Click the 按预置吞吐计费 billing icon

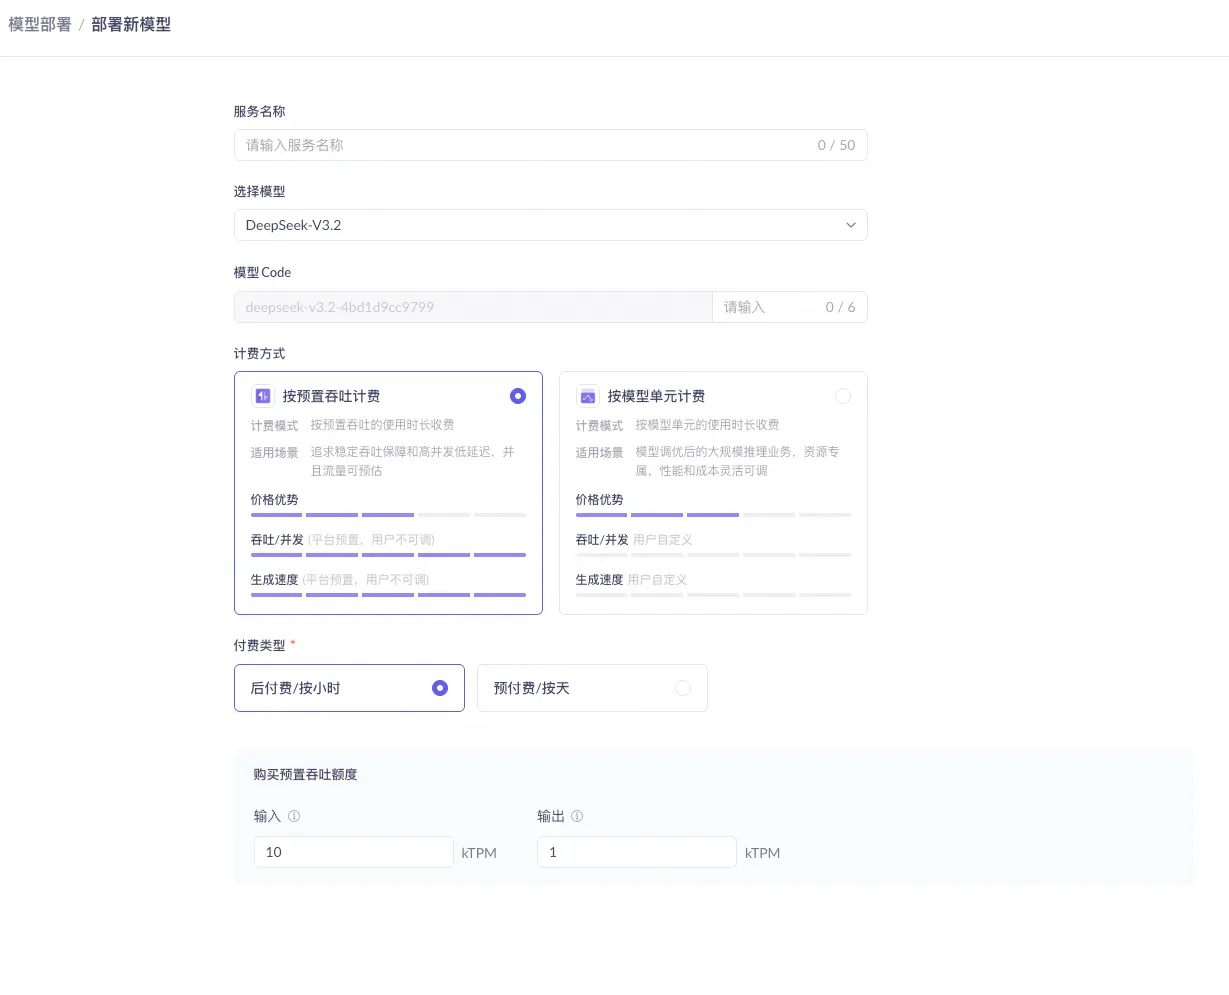262,396
